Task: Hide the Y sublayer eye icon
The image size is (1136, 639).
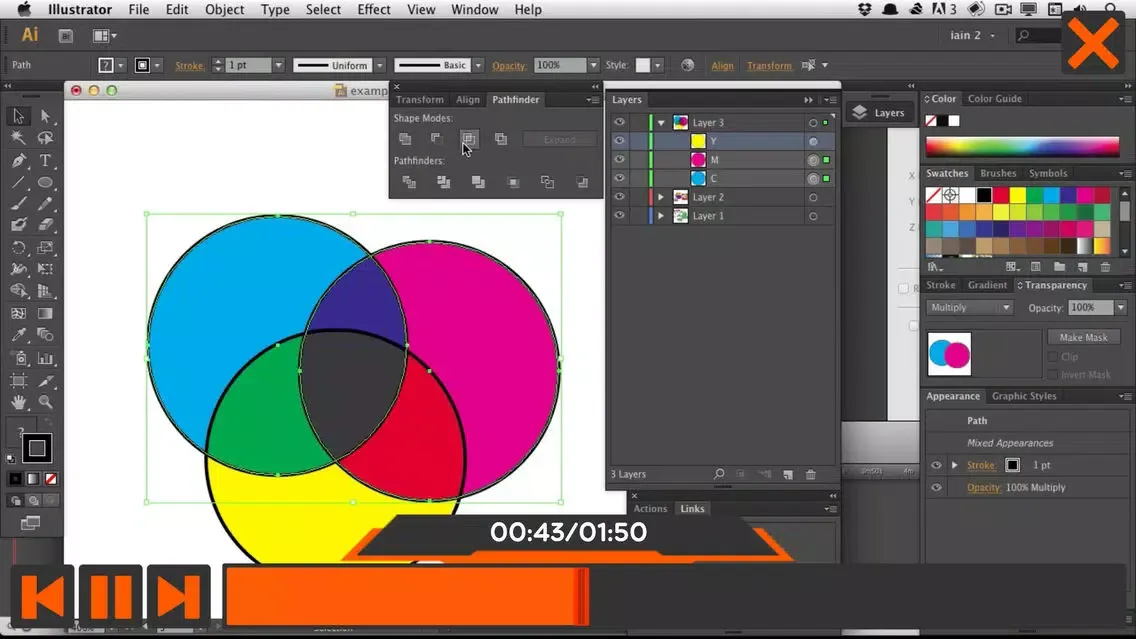Action: [619, 141]
